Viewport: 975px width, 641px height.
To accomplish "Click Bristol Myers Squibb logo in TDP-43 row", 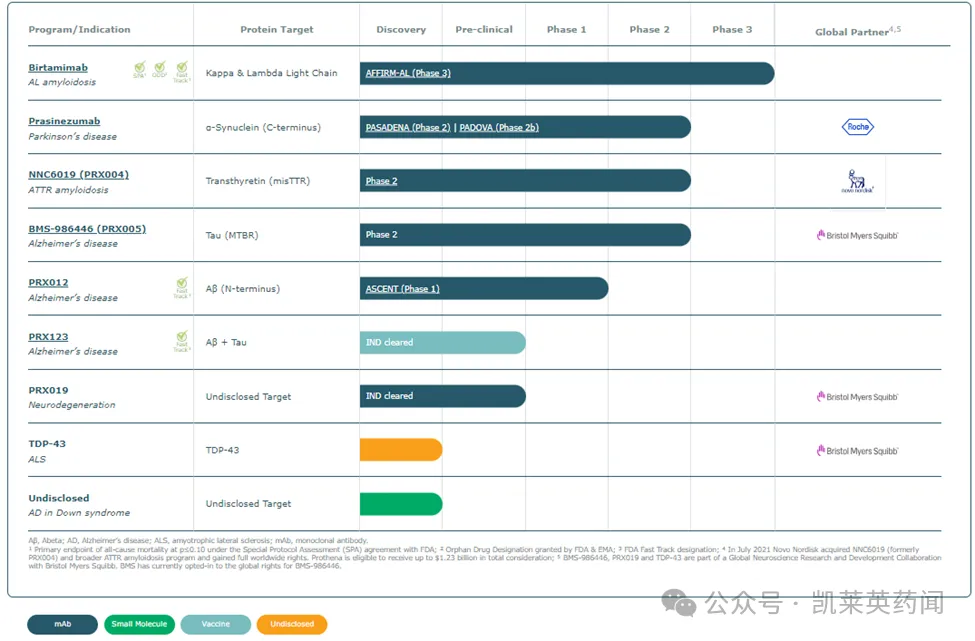I will coord(857,451).
